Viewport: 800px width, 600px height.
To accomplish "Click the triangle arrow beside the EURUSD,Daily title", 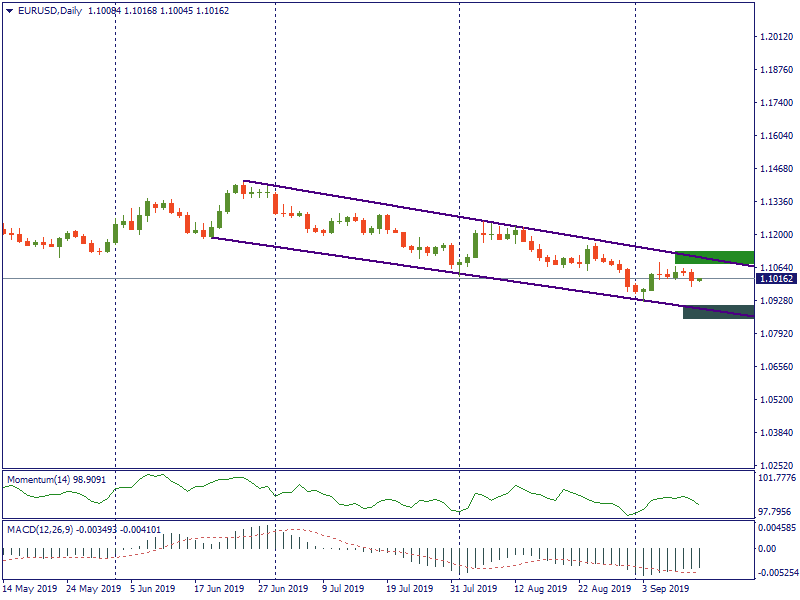I will pos(9,11).
